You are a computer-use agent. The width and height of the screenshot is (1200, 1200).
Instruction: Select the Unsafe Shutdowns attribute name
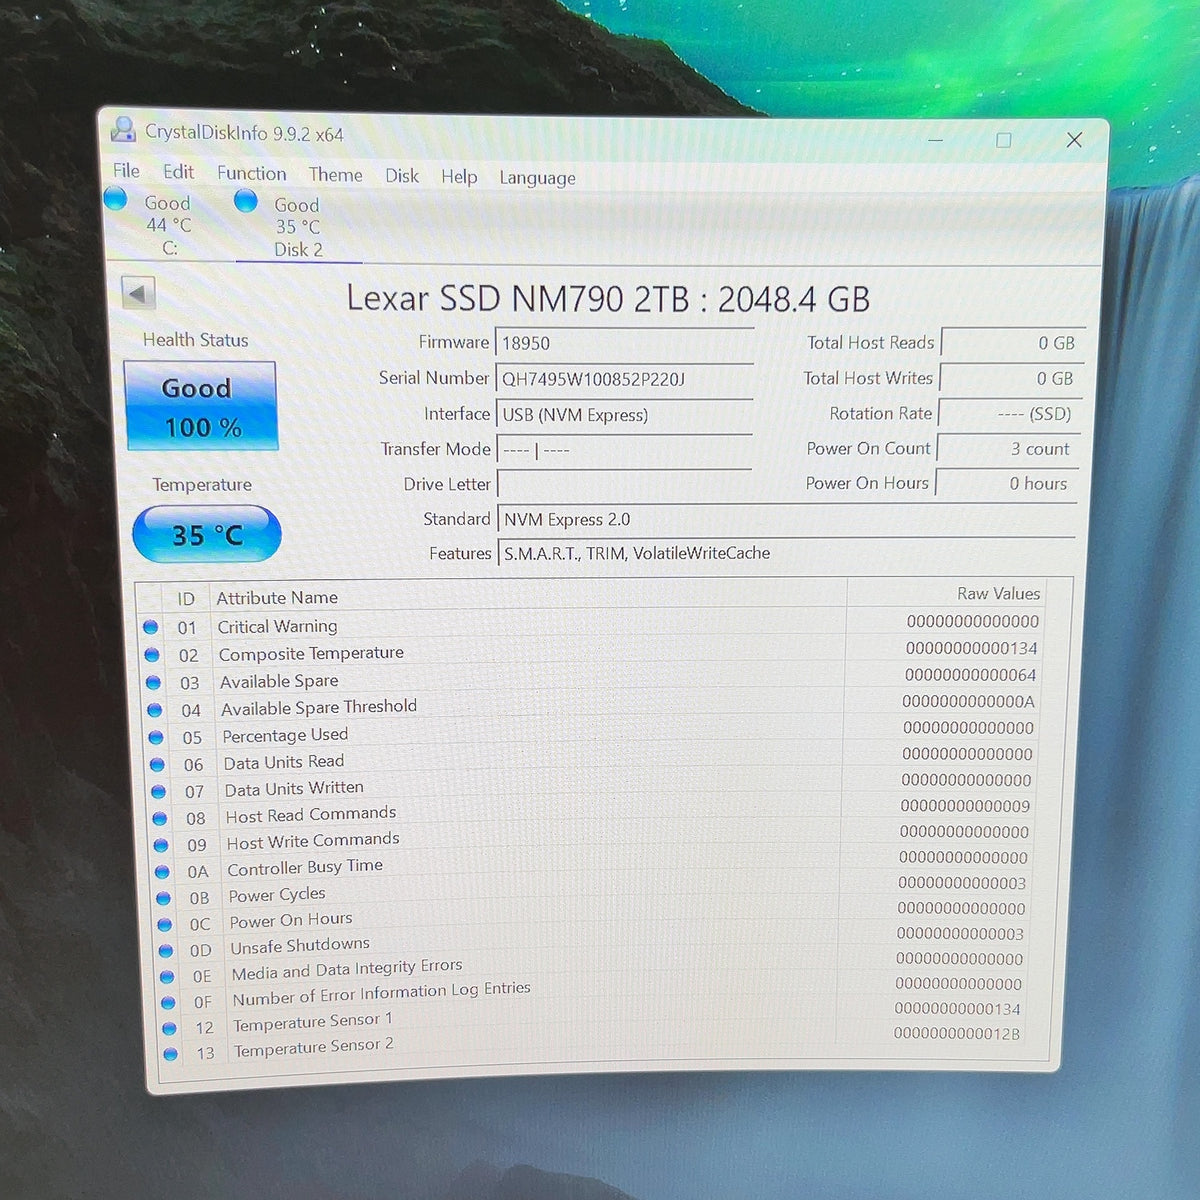(x=300, y=945)
